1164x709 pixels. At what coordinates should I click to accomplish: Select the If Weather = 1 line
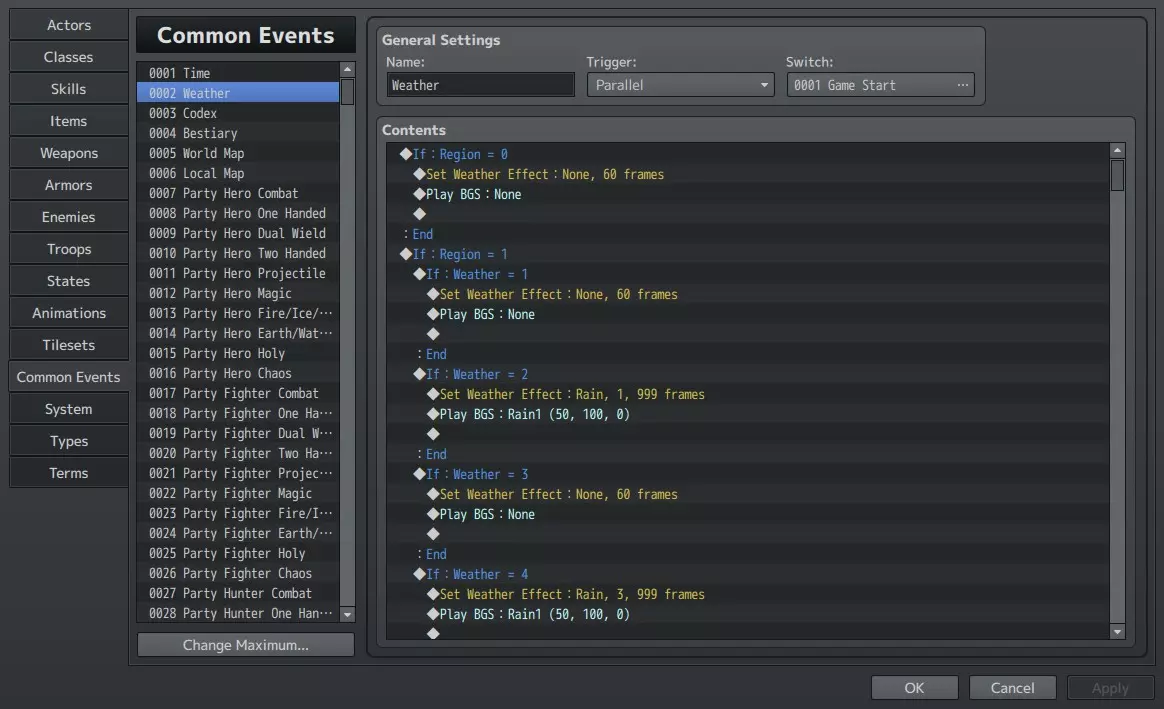click(x=748, y=274)
